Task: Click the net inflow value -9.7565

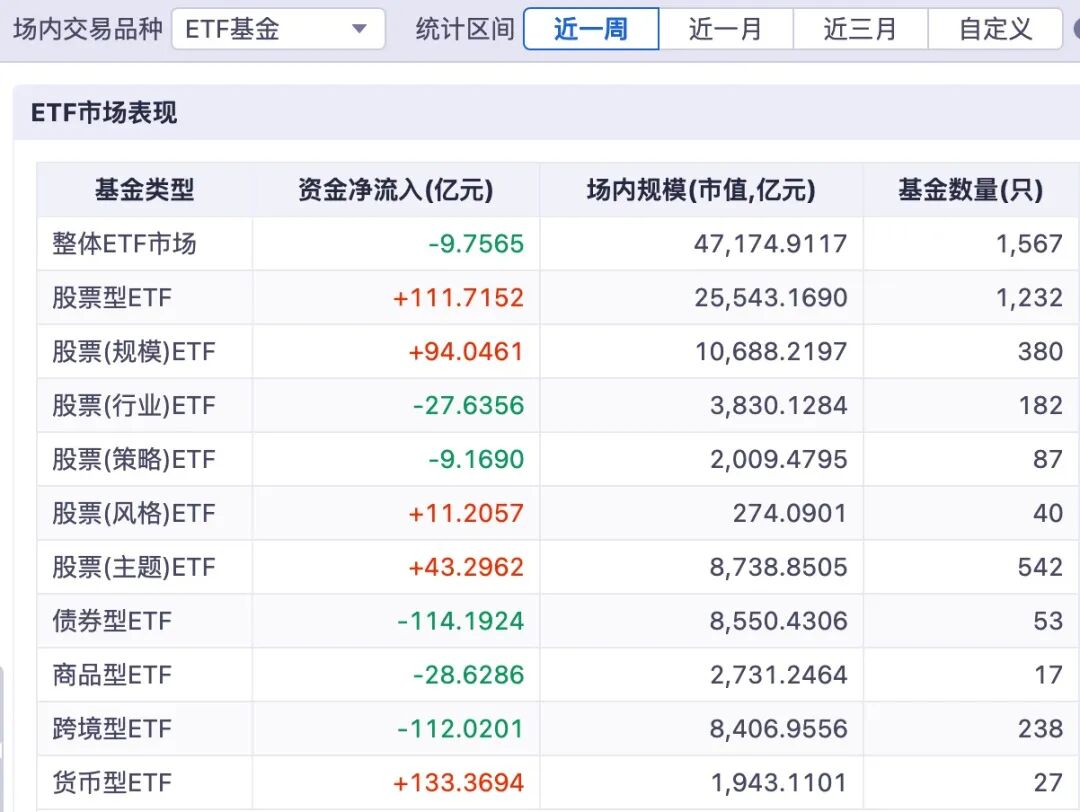Action: pos(476,244)
